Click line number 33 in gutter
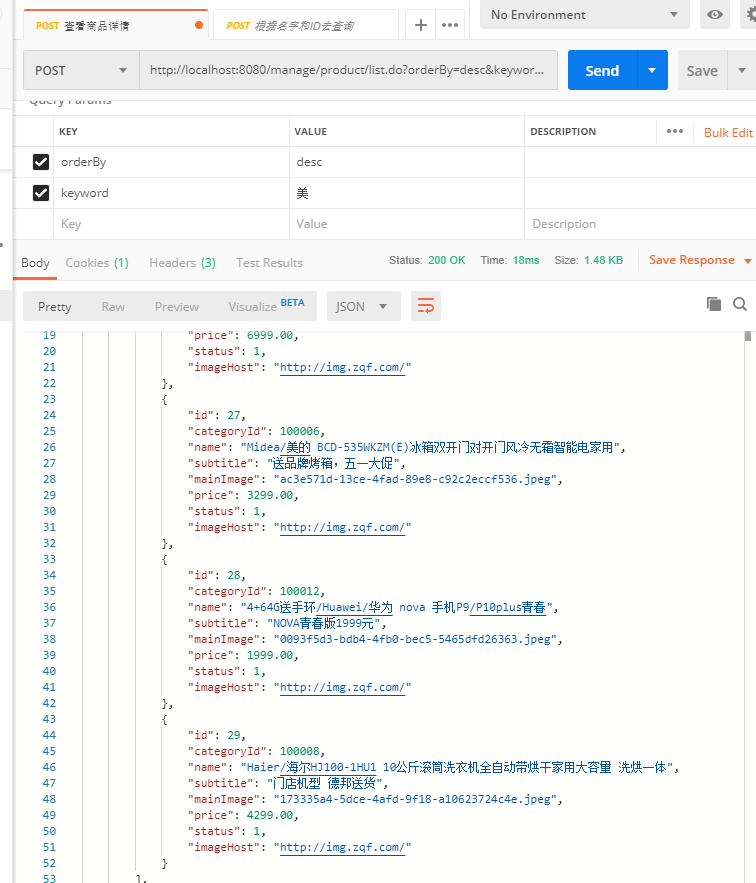The height and width of the screenshot is (883, 756). coord(50,559)
